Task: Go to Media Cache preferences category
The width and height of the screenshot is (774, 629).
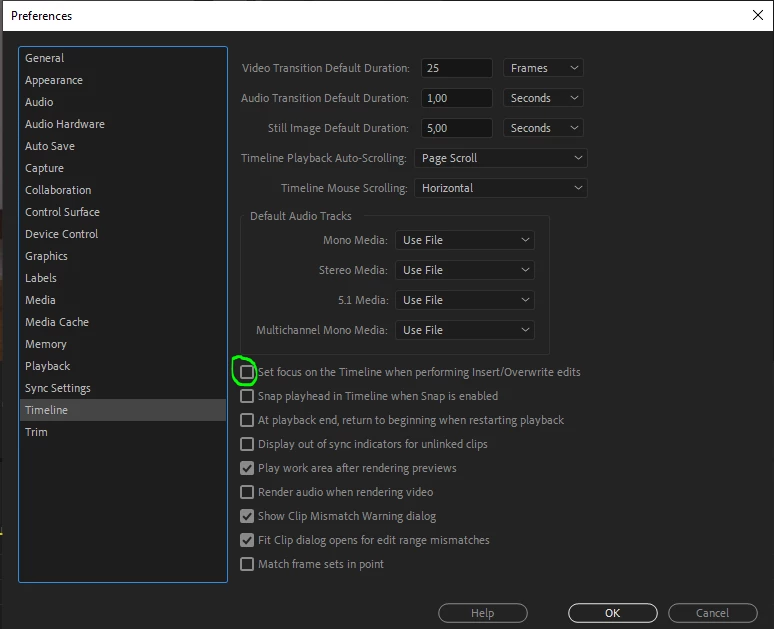Action: [123, 322]
